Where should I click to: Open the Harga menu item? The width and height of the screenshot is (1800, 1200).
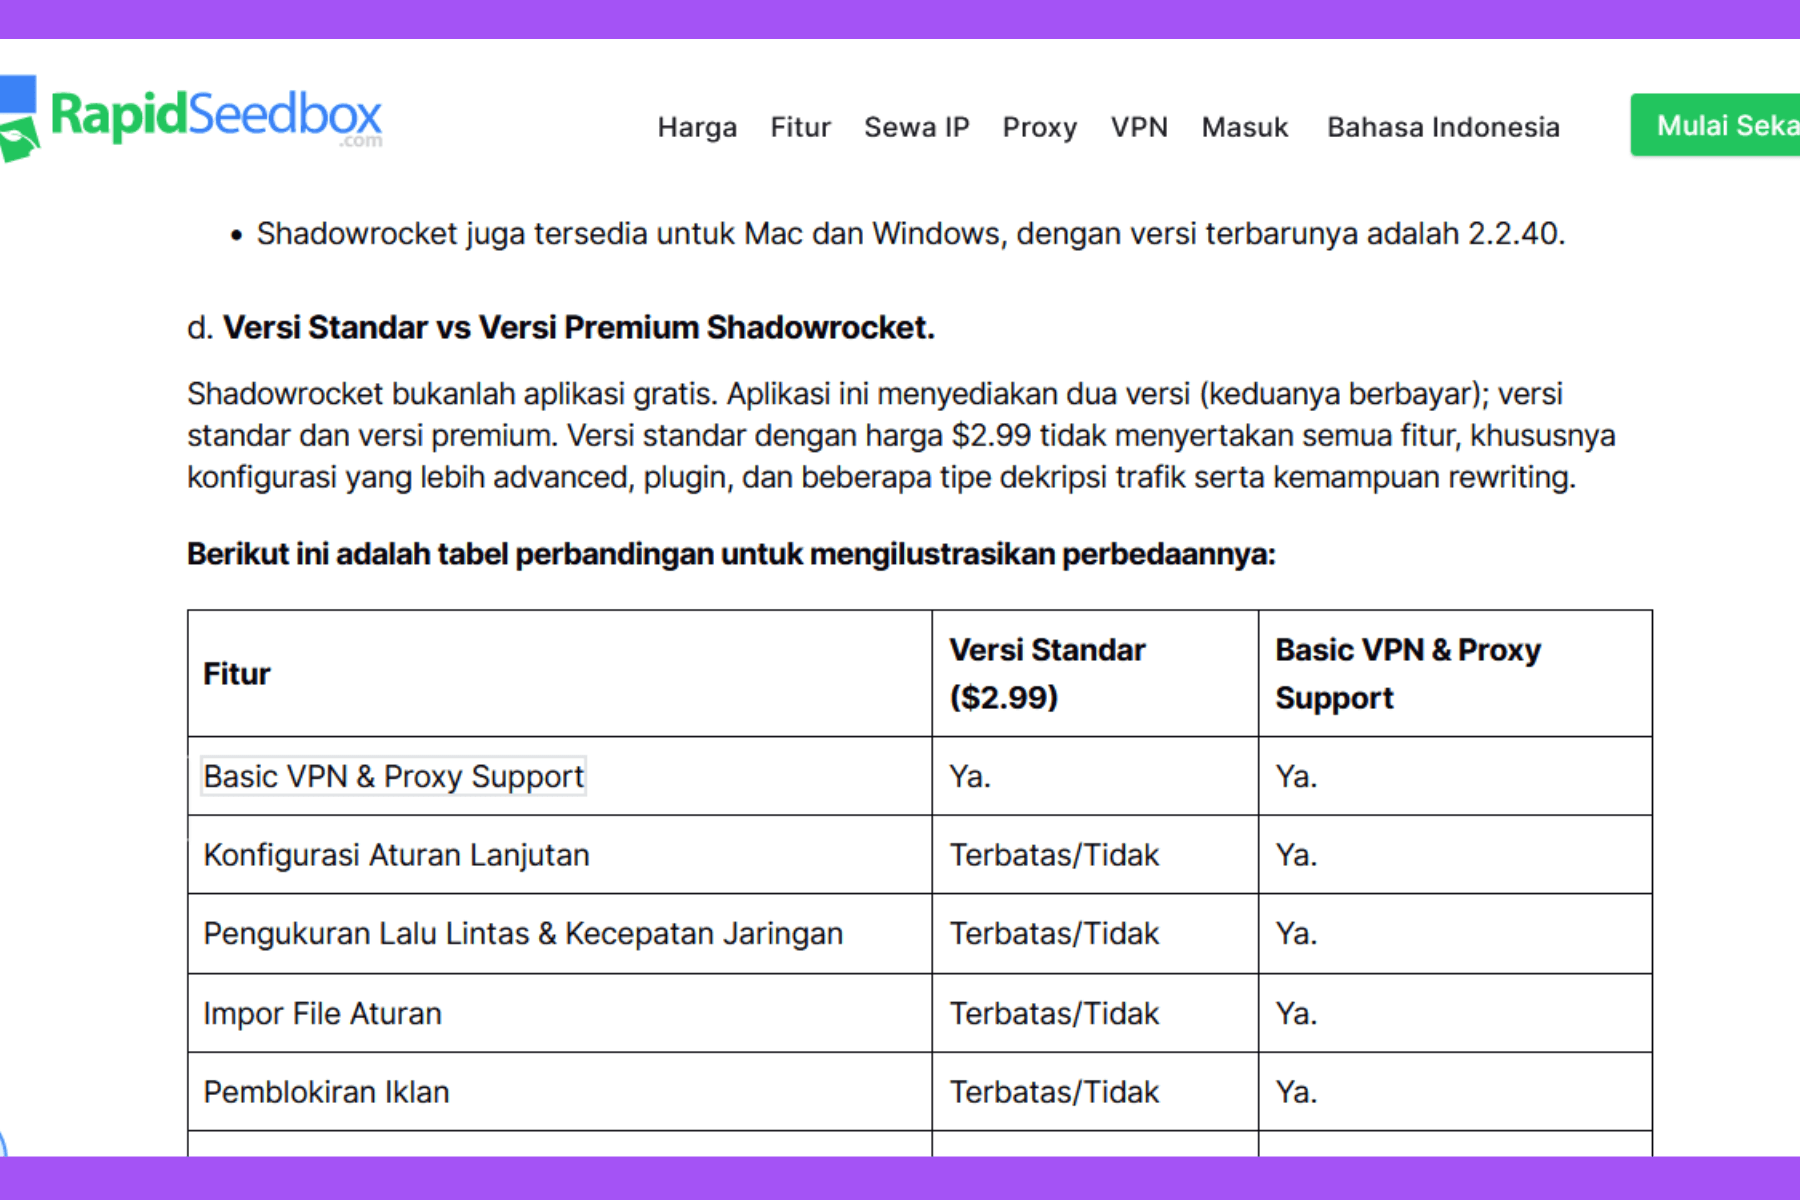pyautogui.click(x=697, y=127)
